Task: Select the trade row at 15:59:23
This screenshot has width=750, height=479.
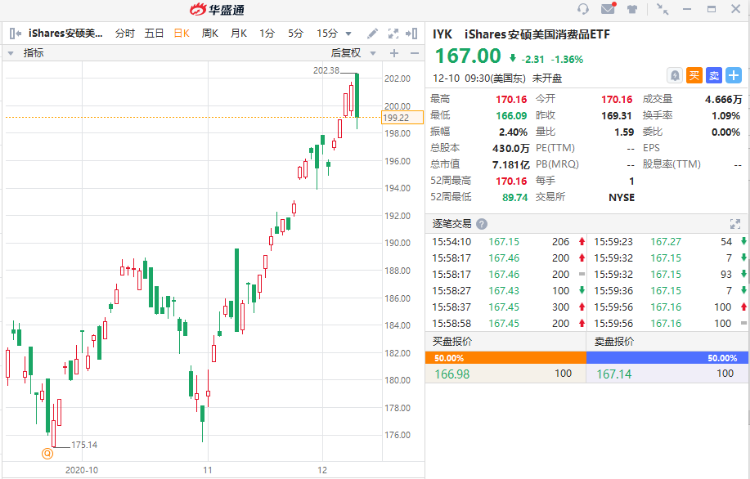Action: [x=668, y=242]
